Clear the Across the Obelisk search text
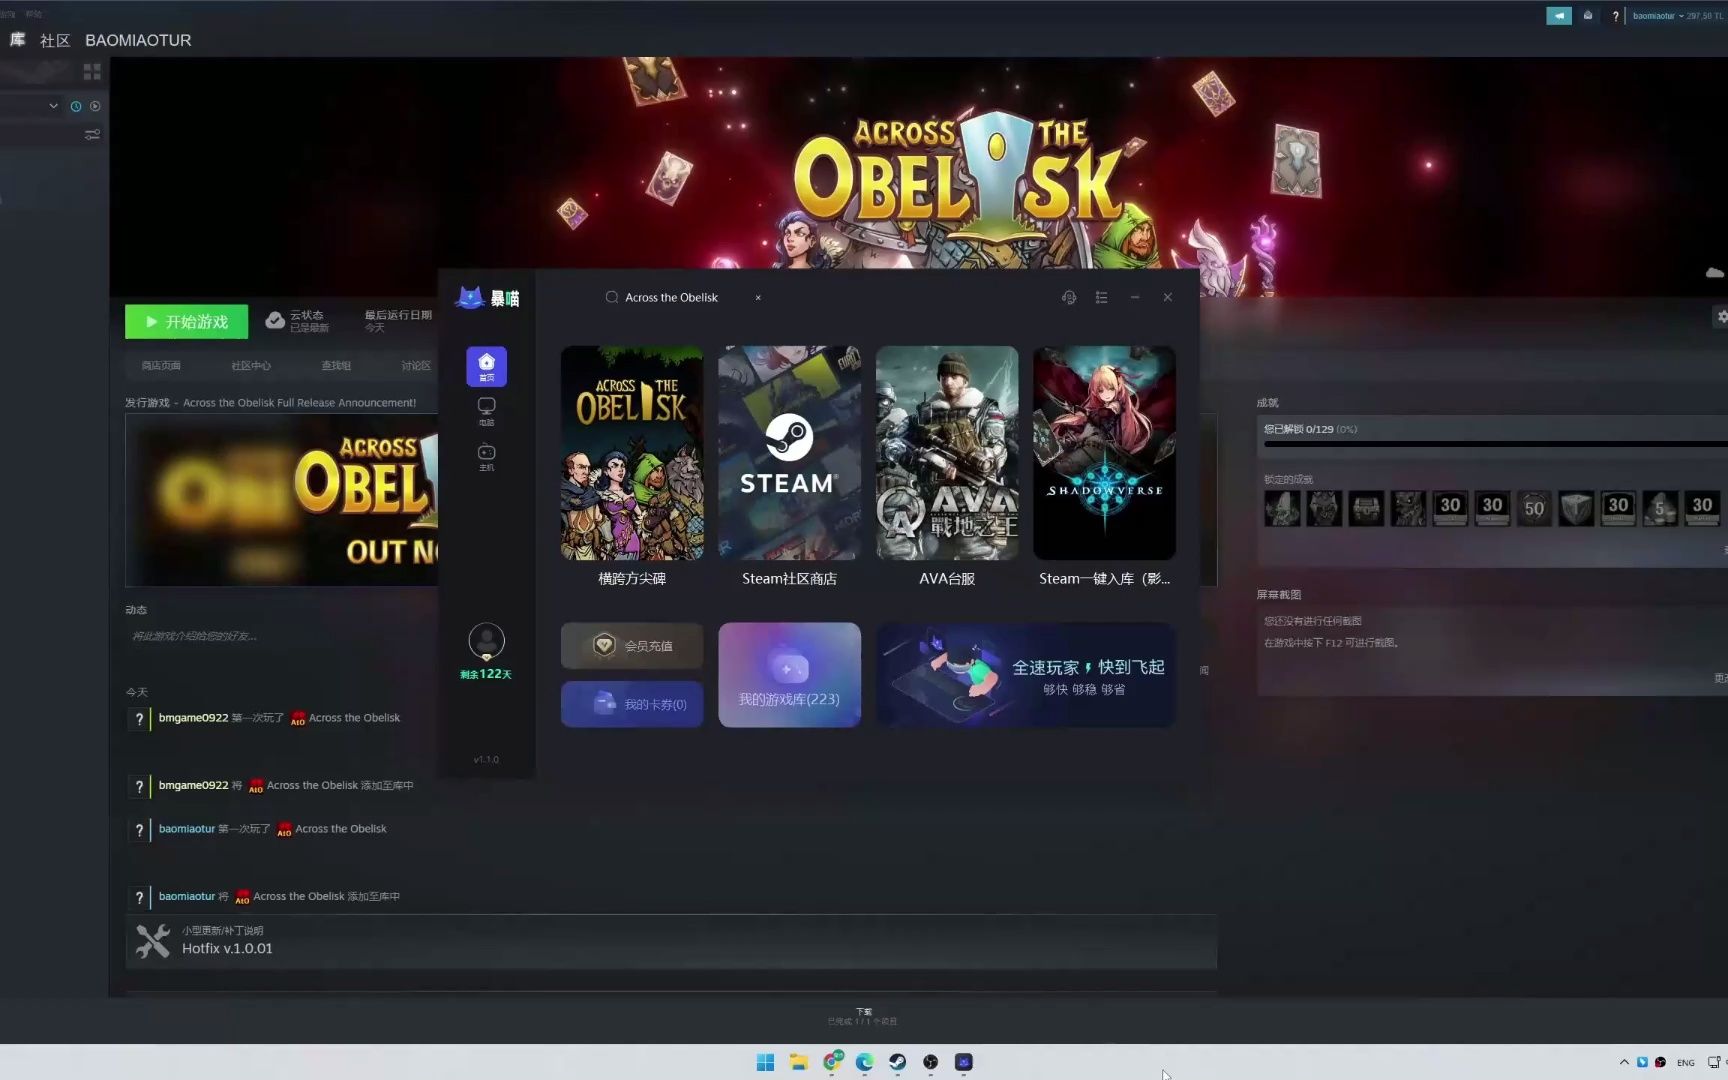1728x1080 pixels. (x=758, y=297)
